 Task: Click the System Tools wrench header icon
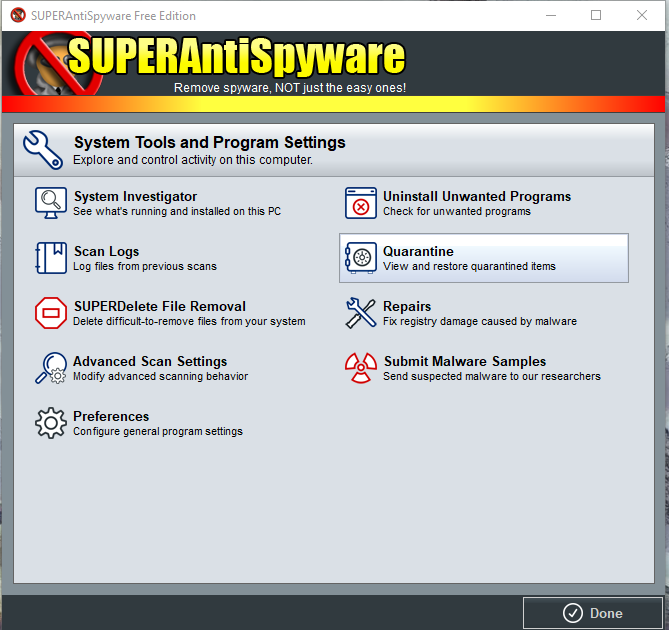pos(43,150)
